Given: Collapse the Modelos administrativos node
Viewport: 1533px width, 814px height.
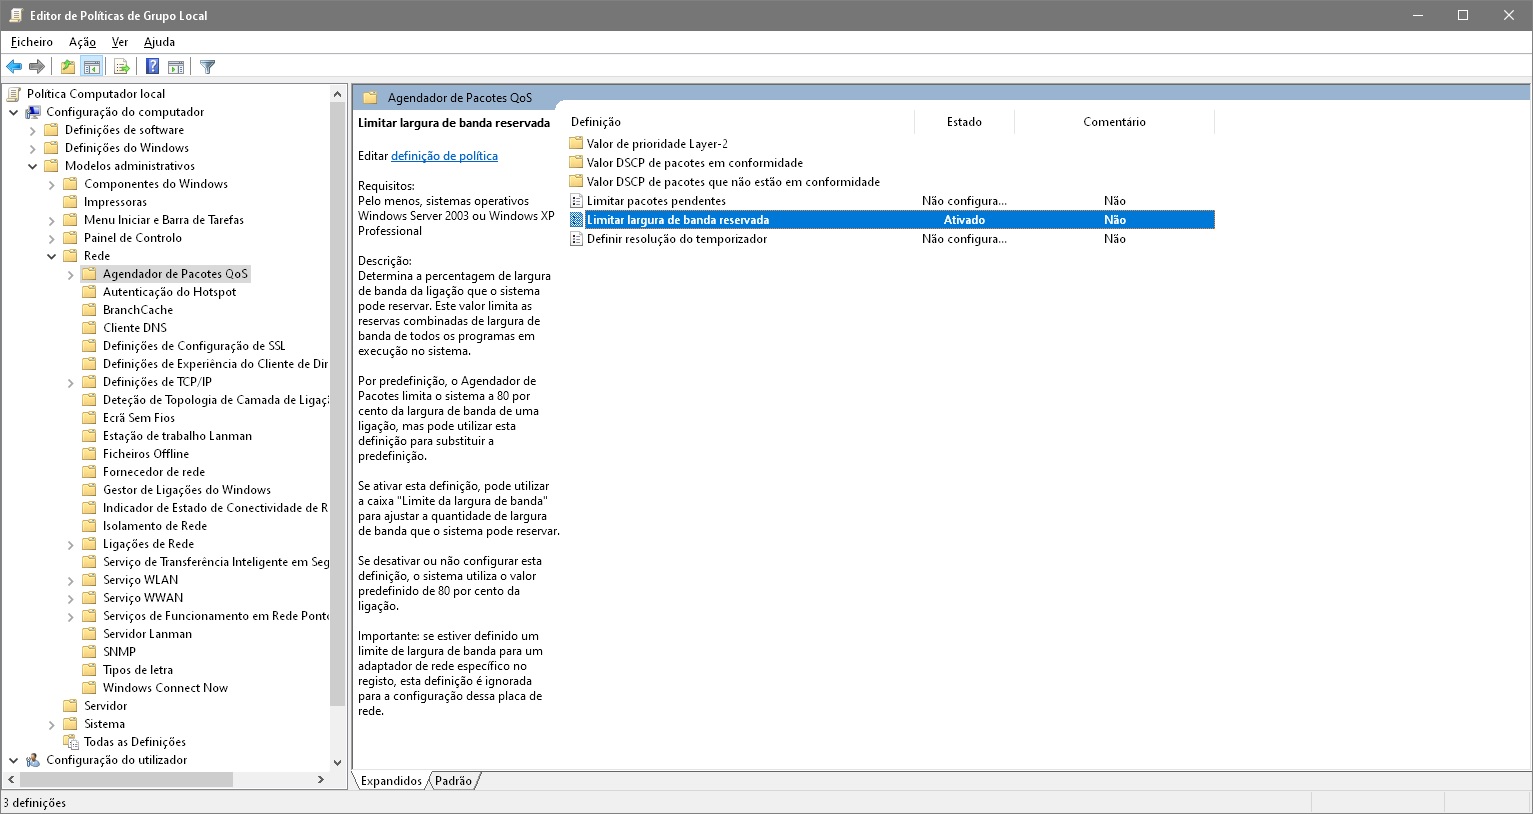Looking at the screenshot, I should point(32,166).
